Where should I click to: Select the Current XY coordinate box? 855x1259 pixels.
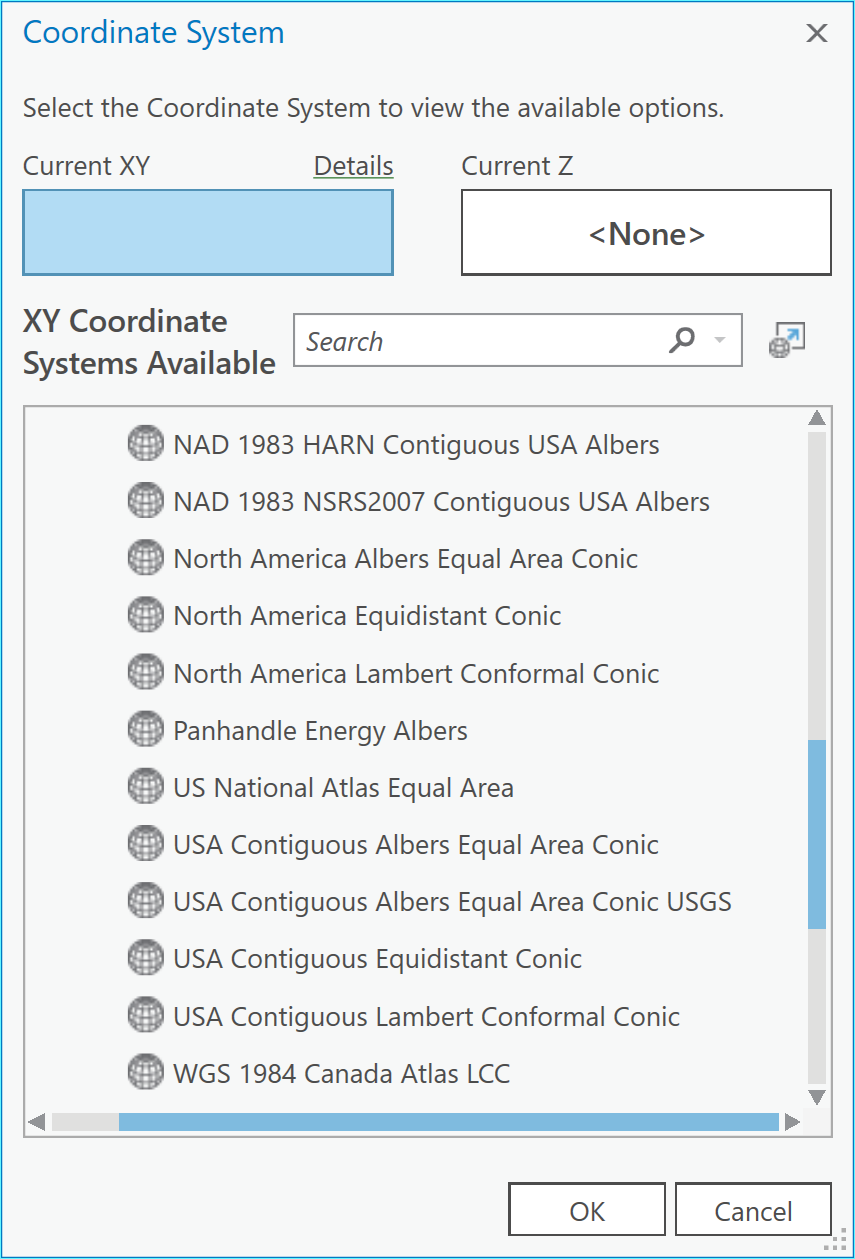coord(208,233)
